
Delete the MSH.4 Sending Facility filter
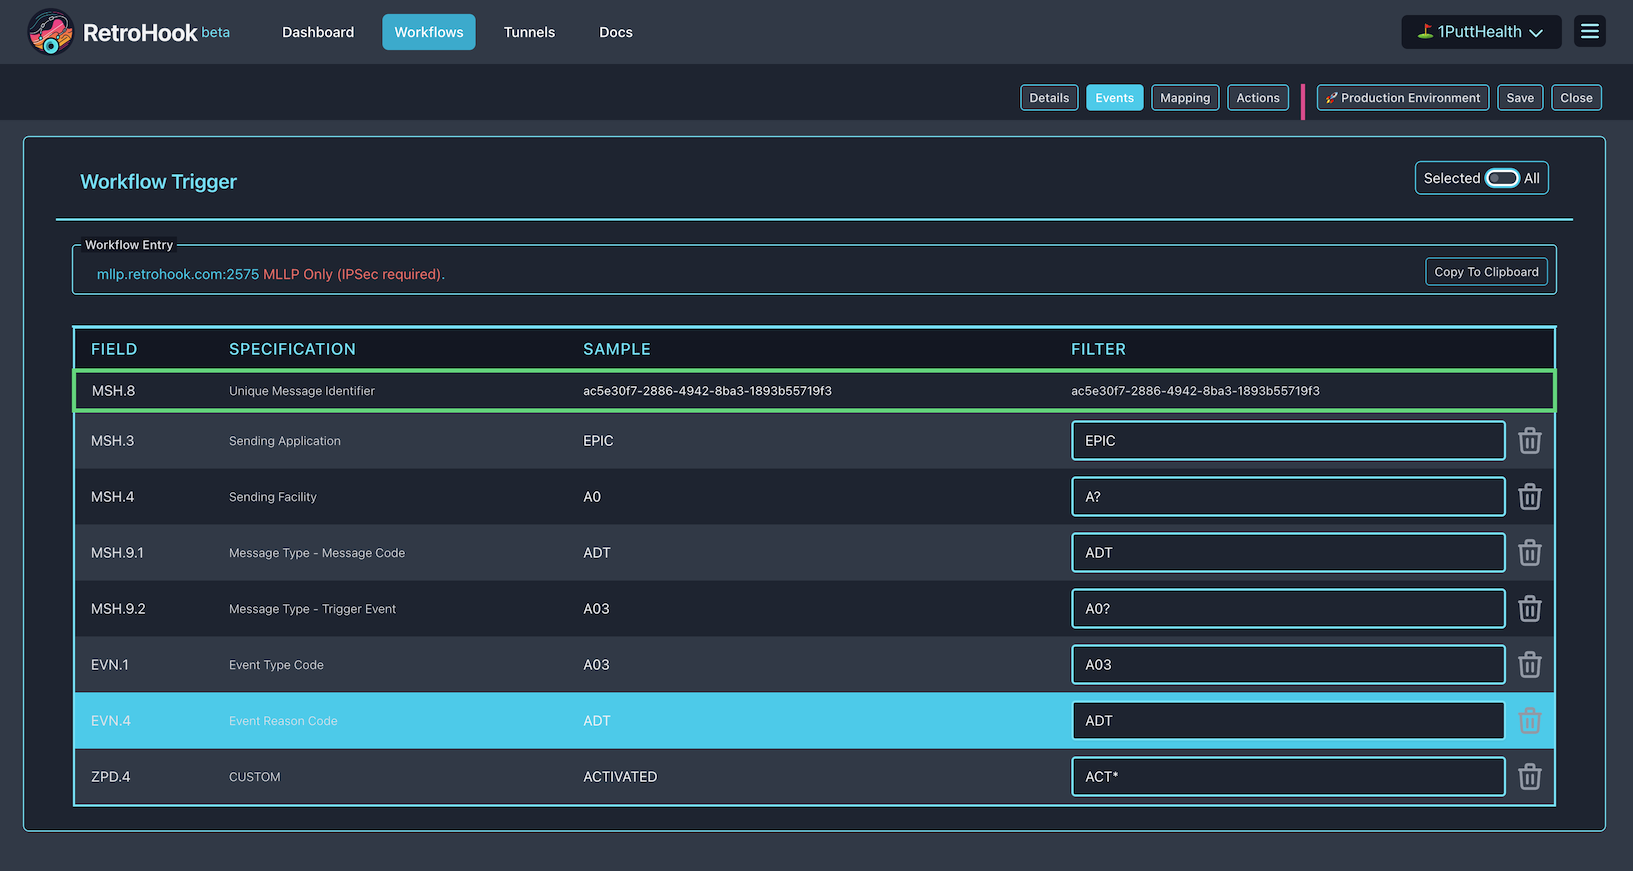(1529, 497)
